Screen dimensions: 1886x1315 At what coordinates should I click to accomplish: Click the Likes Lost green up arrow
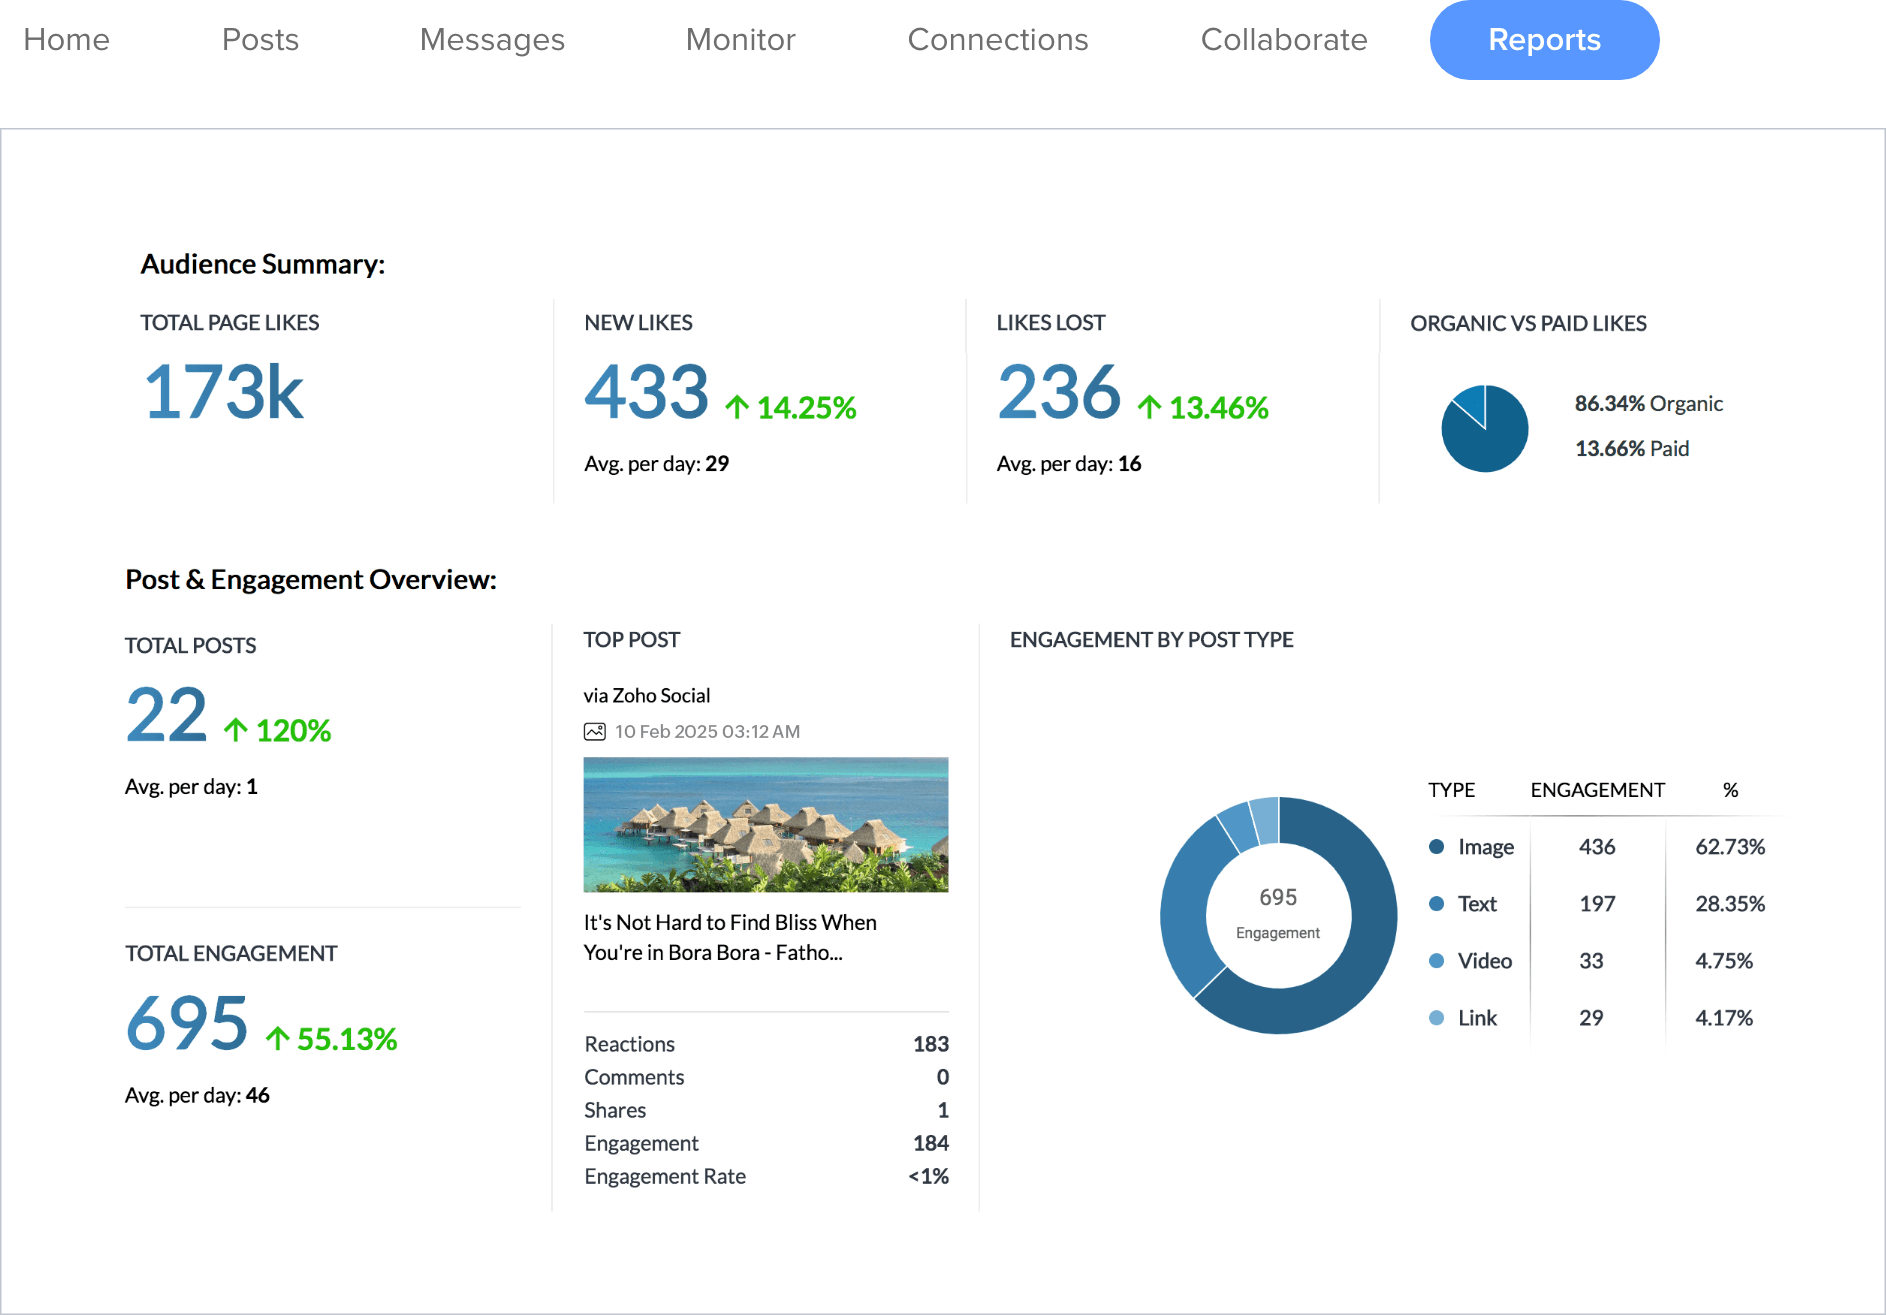tap(1149, 407)
